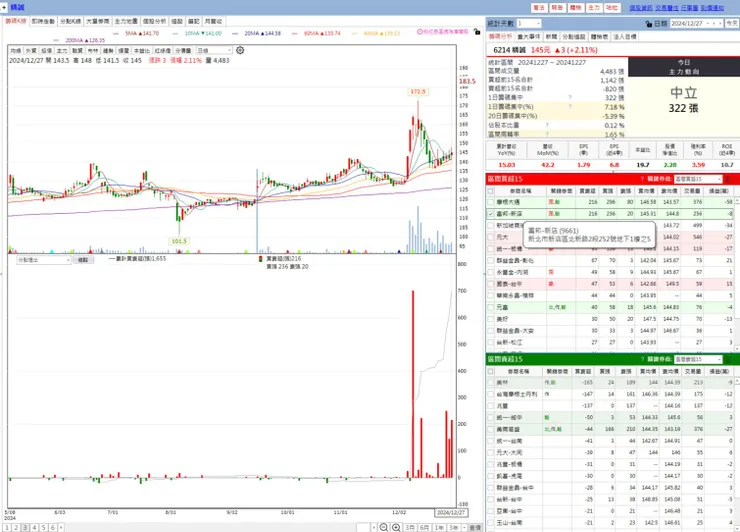The width and height of the screenshot is (740, 532).
Task: Step date backward with left arrow
Action: pos(714,23)
